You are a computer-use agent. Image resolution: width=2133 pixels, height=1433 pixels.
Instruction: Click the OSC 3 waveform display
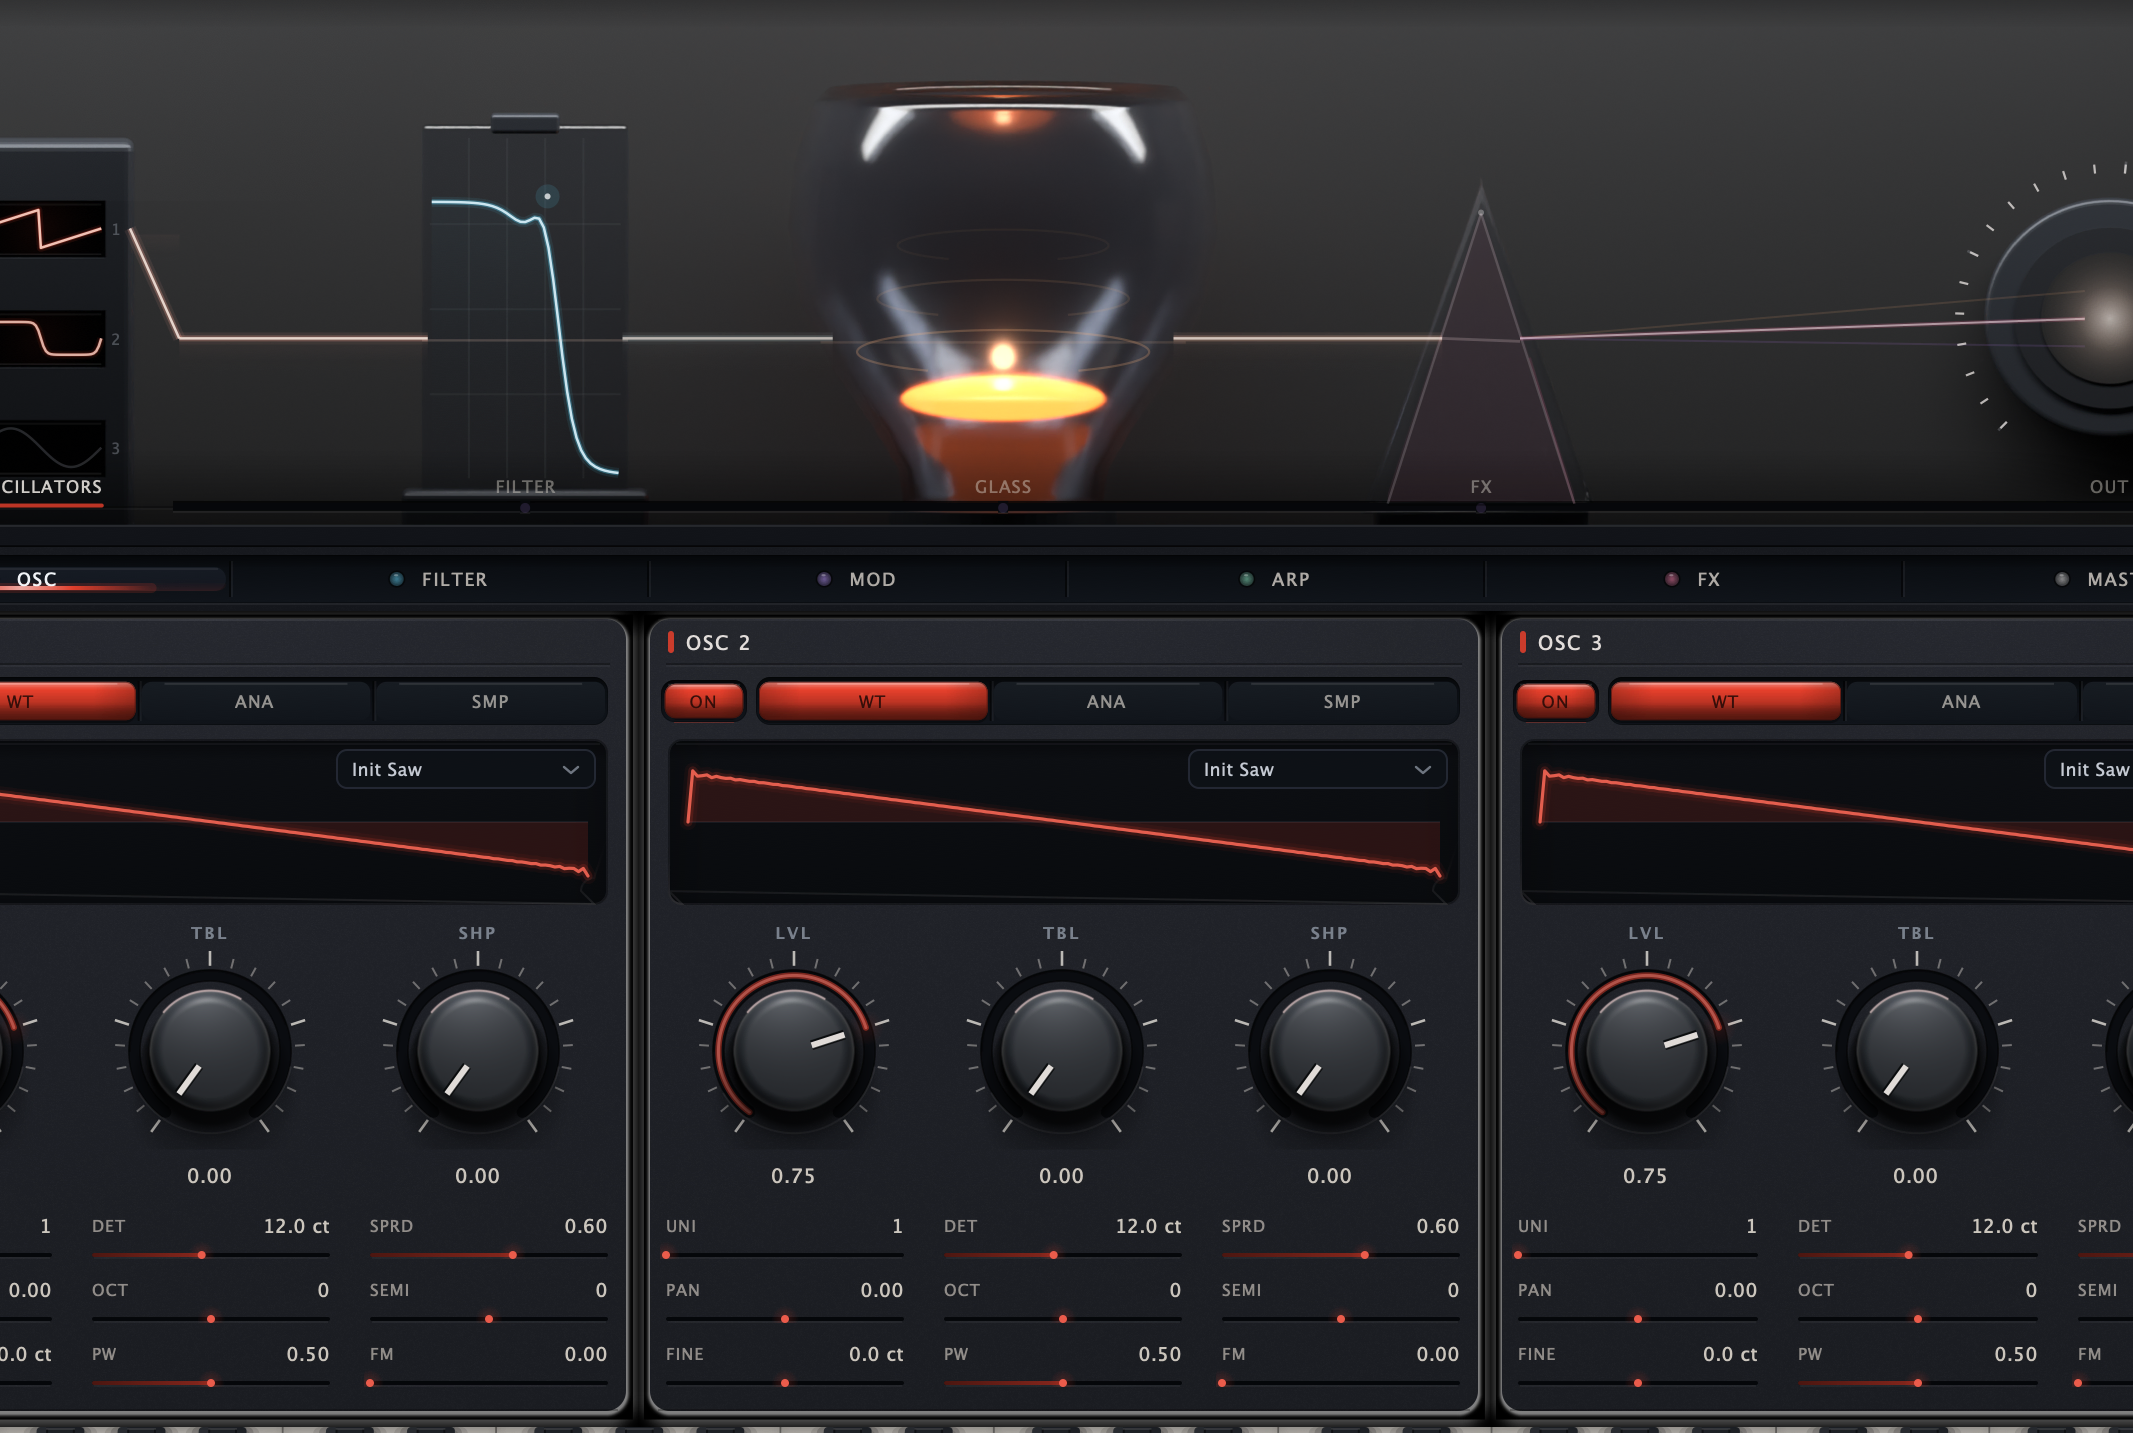(x=1827, y=822)
